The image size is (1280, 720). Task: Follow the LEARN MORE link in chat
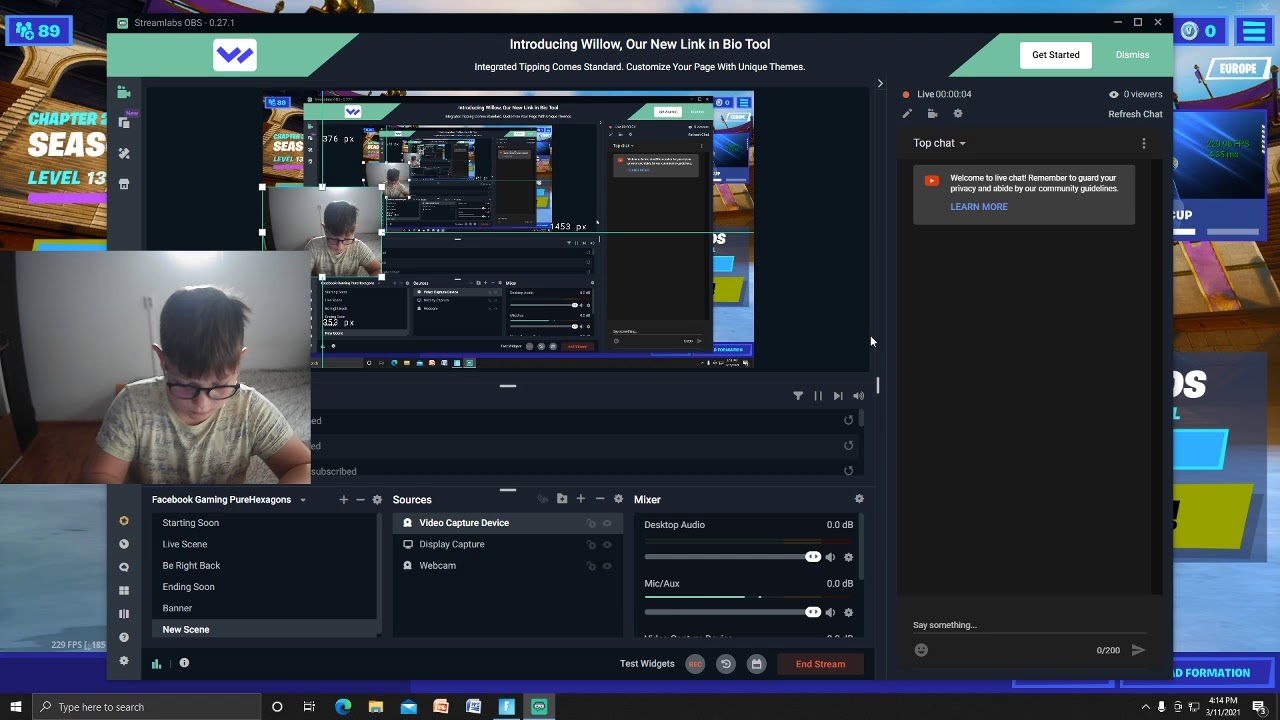pyautogui.click(x=979, y=207)
